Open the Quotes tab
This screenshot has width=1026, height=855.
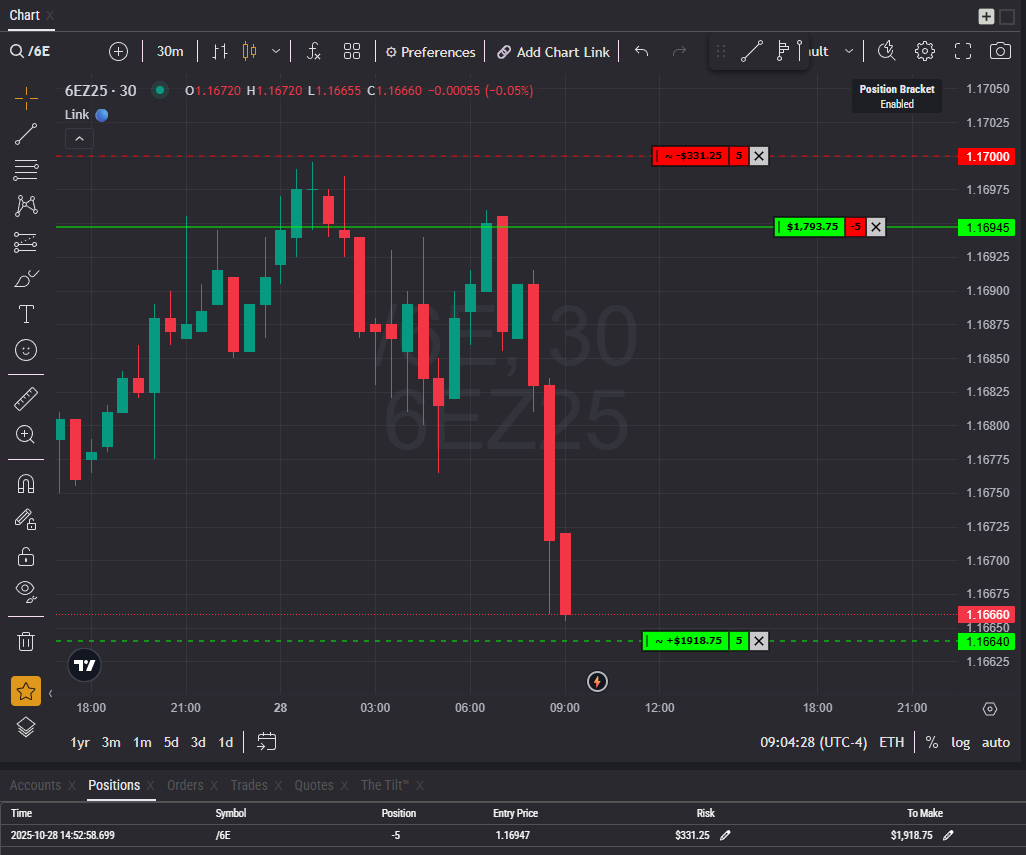[x=314, y=785]
